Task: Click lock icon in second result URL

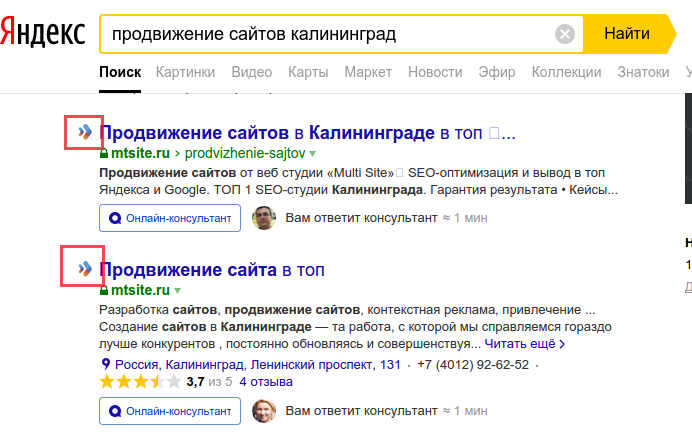Action: (x=104, y=290)
